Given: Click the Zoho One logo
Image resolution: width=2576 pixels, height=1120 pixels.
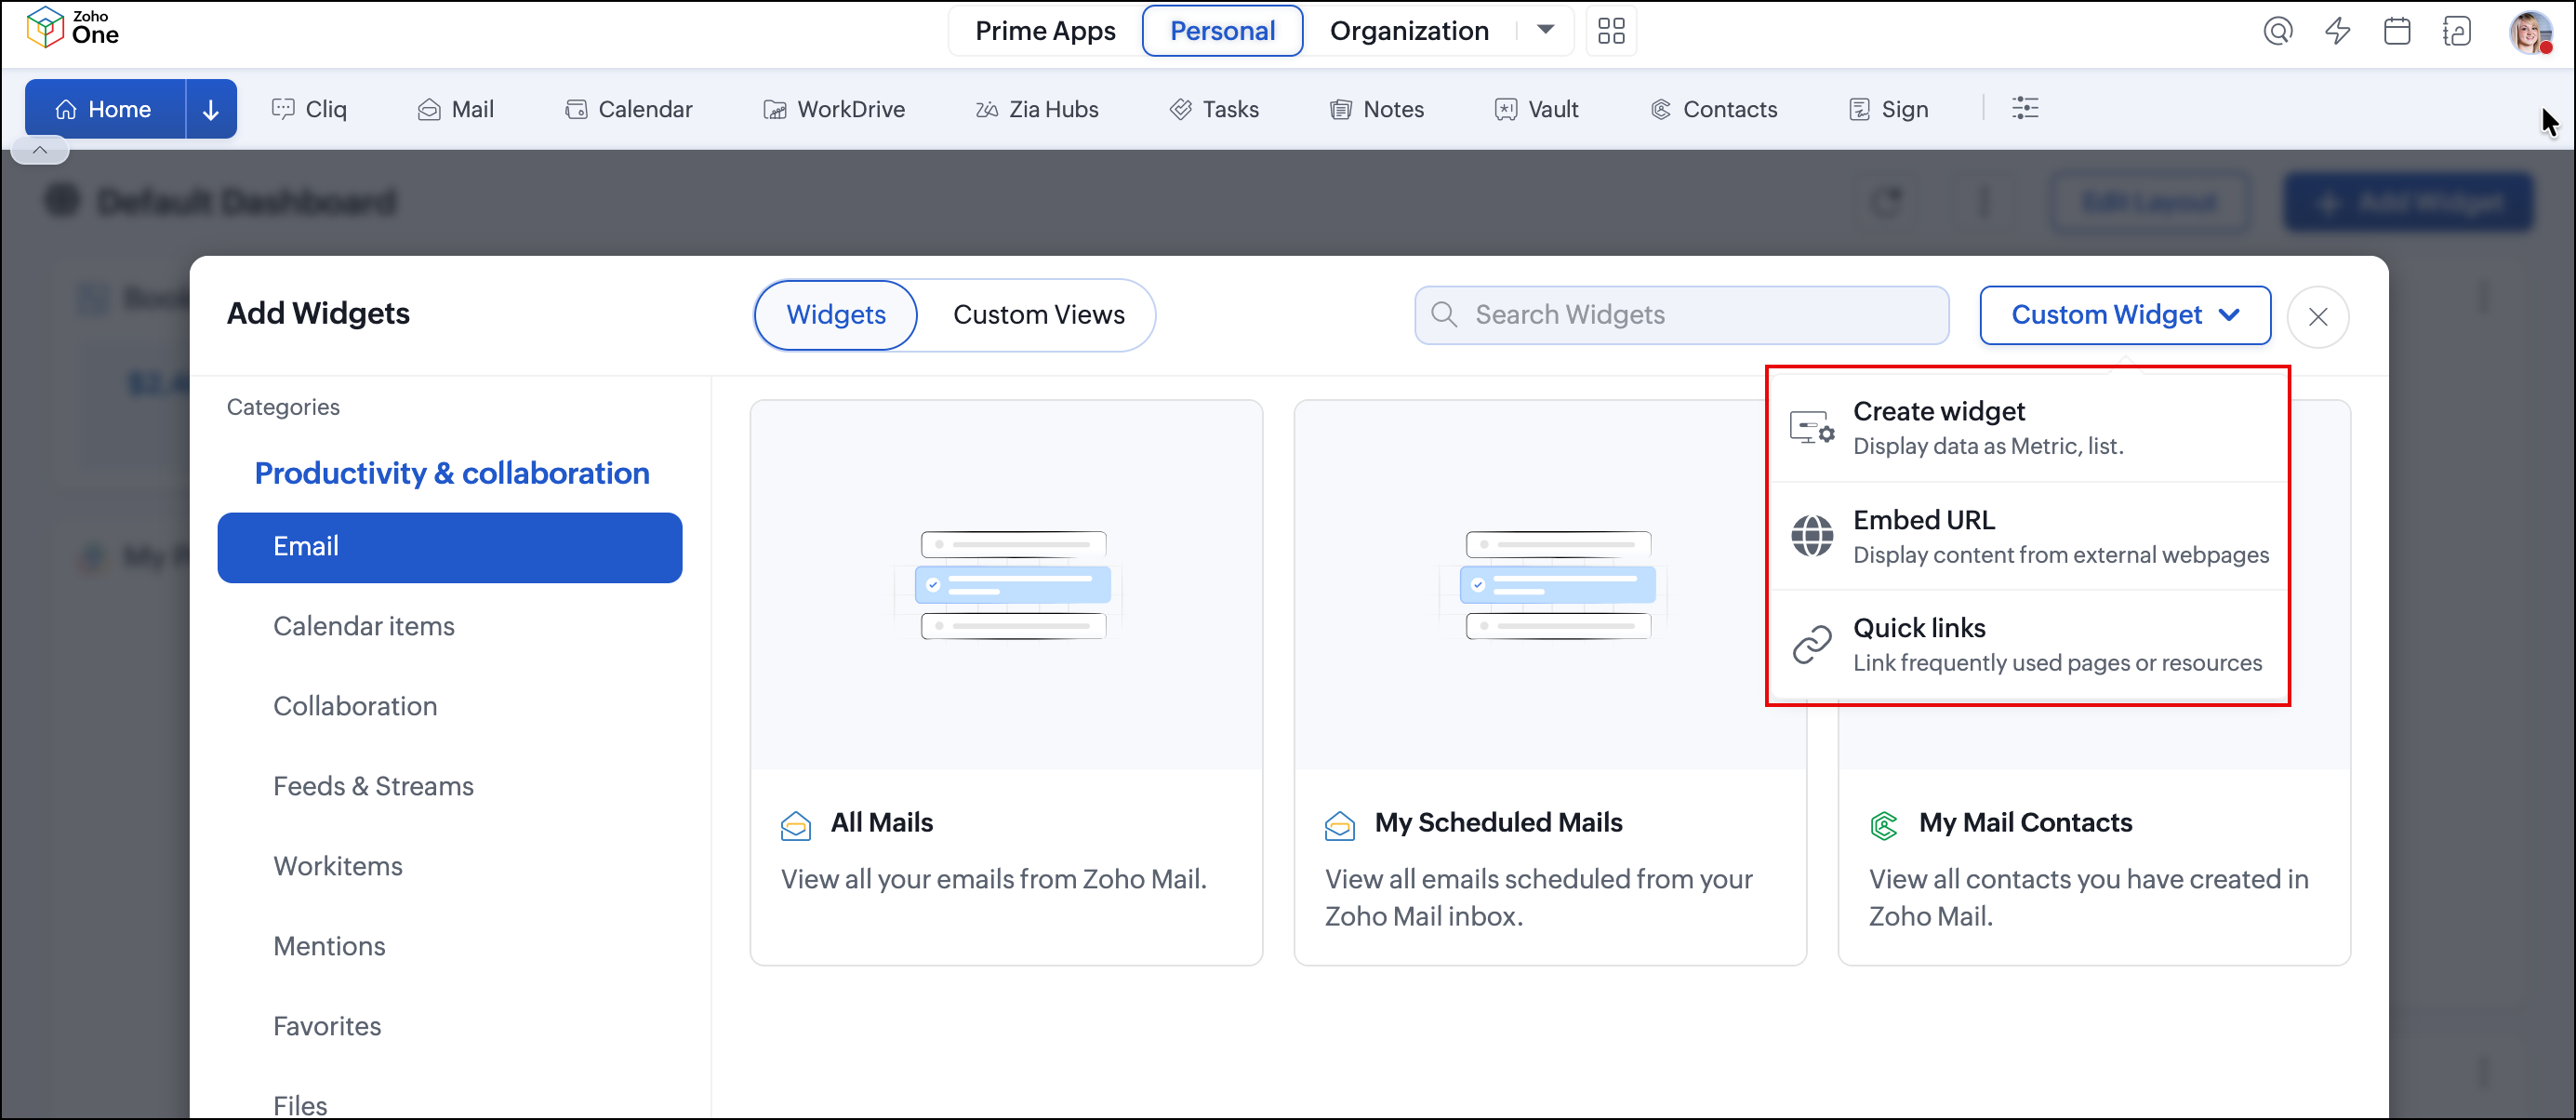Looking at the screenshot, I should coord(72,27).
